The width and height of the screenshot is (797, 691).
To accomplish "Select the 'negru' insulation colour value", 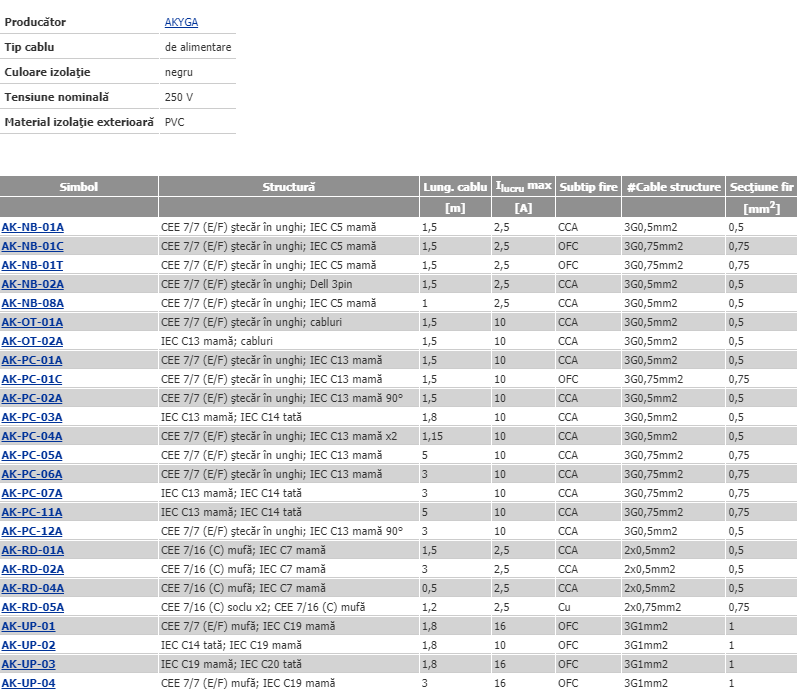I will tap(178, 72).
